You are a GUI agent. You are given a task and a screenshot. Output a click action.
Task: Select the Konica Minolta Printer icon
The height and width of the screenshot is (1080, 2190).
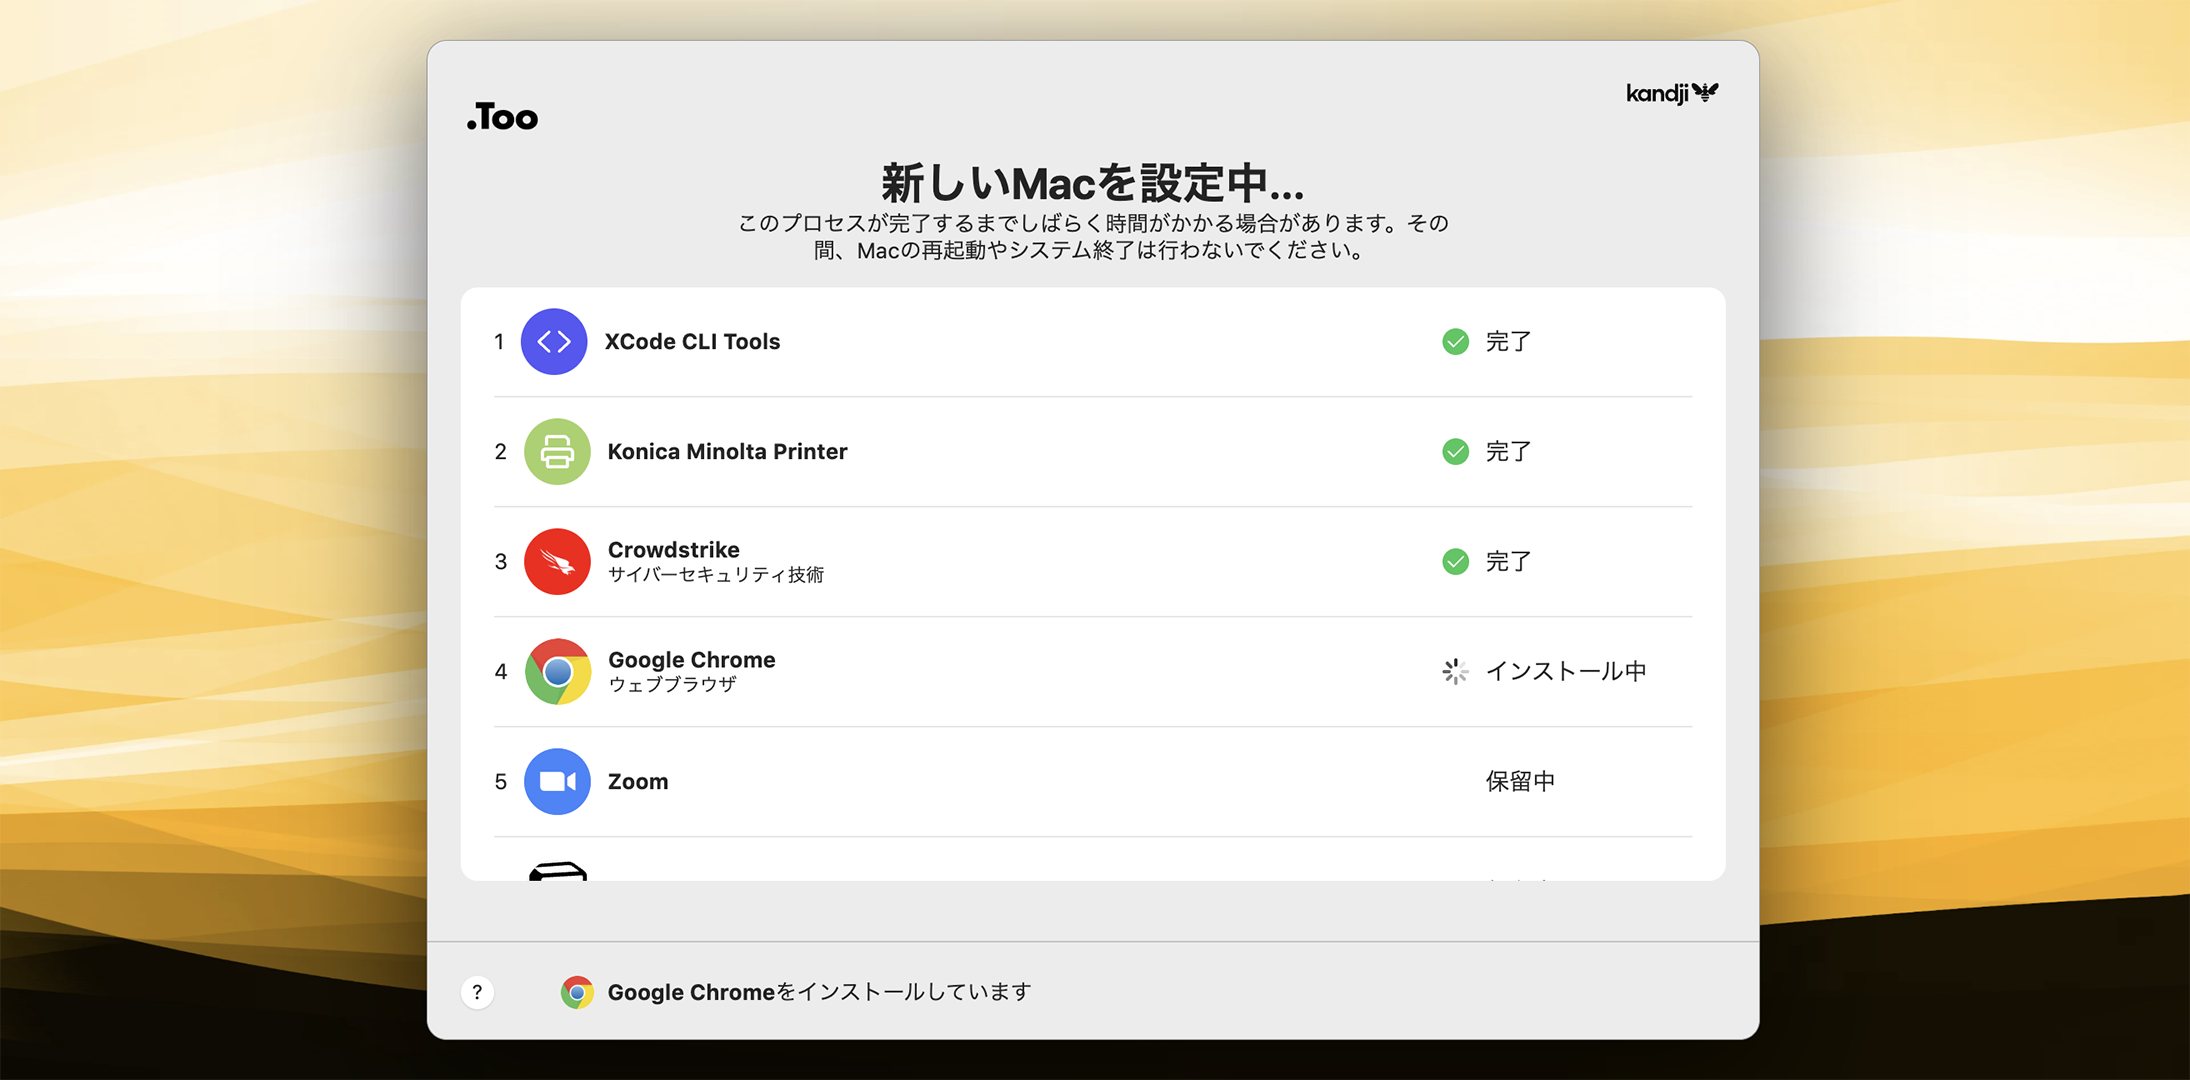point(556,451)
